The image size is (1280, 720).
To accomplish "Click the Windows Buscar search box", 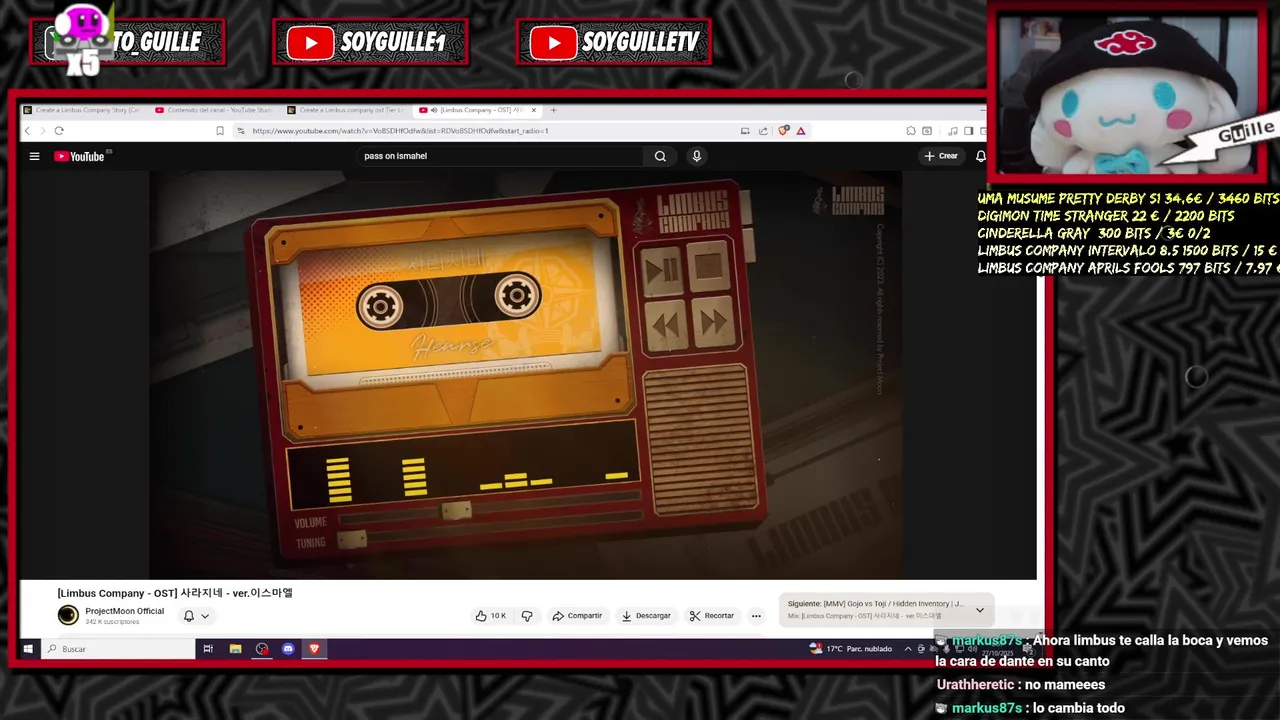I will [119, 649].
